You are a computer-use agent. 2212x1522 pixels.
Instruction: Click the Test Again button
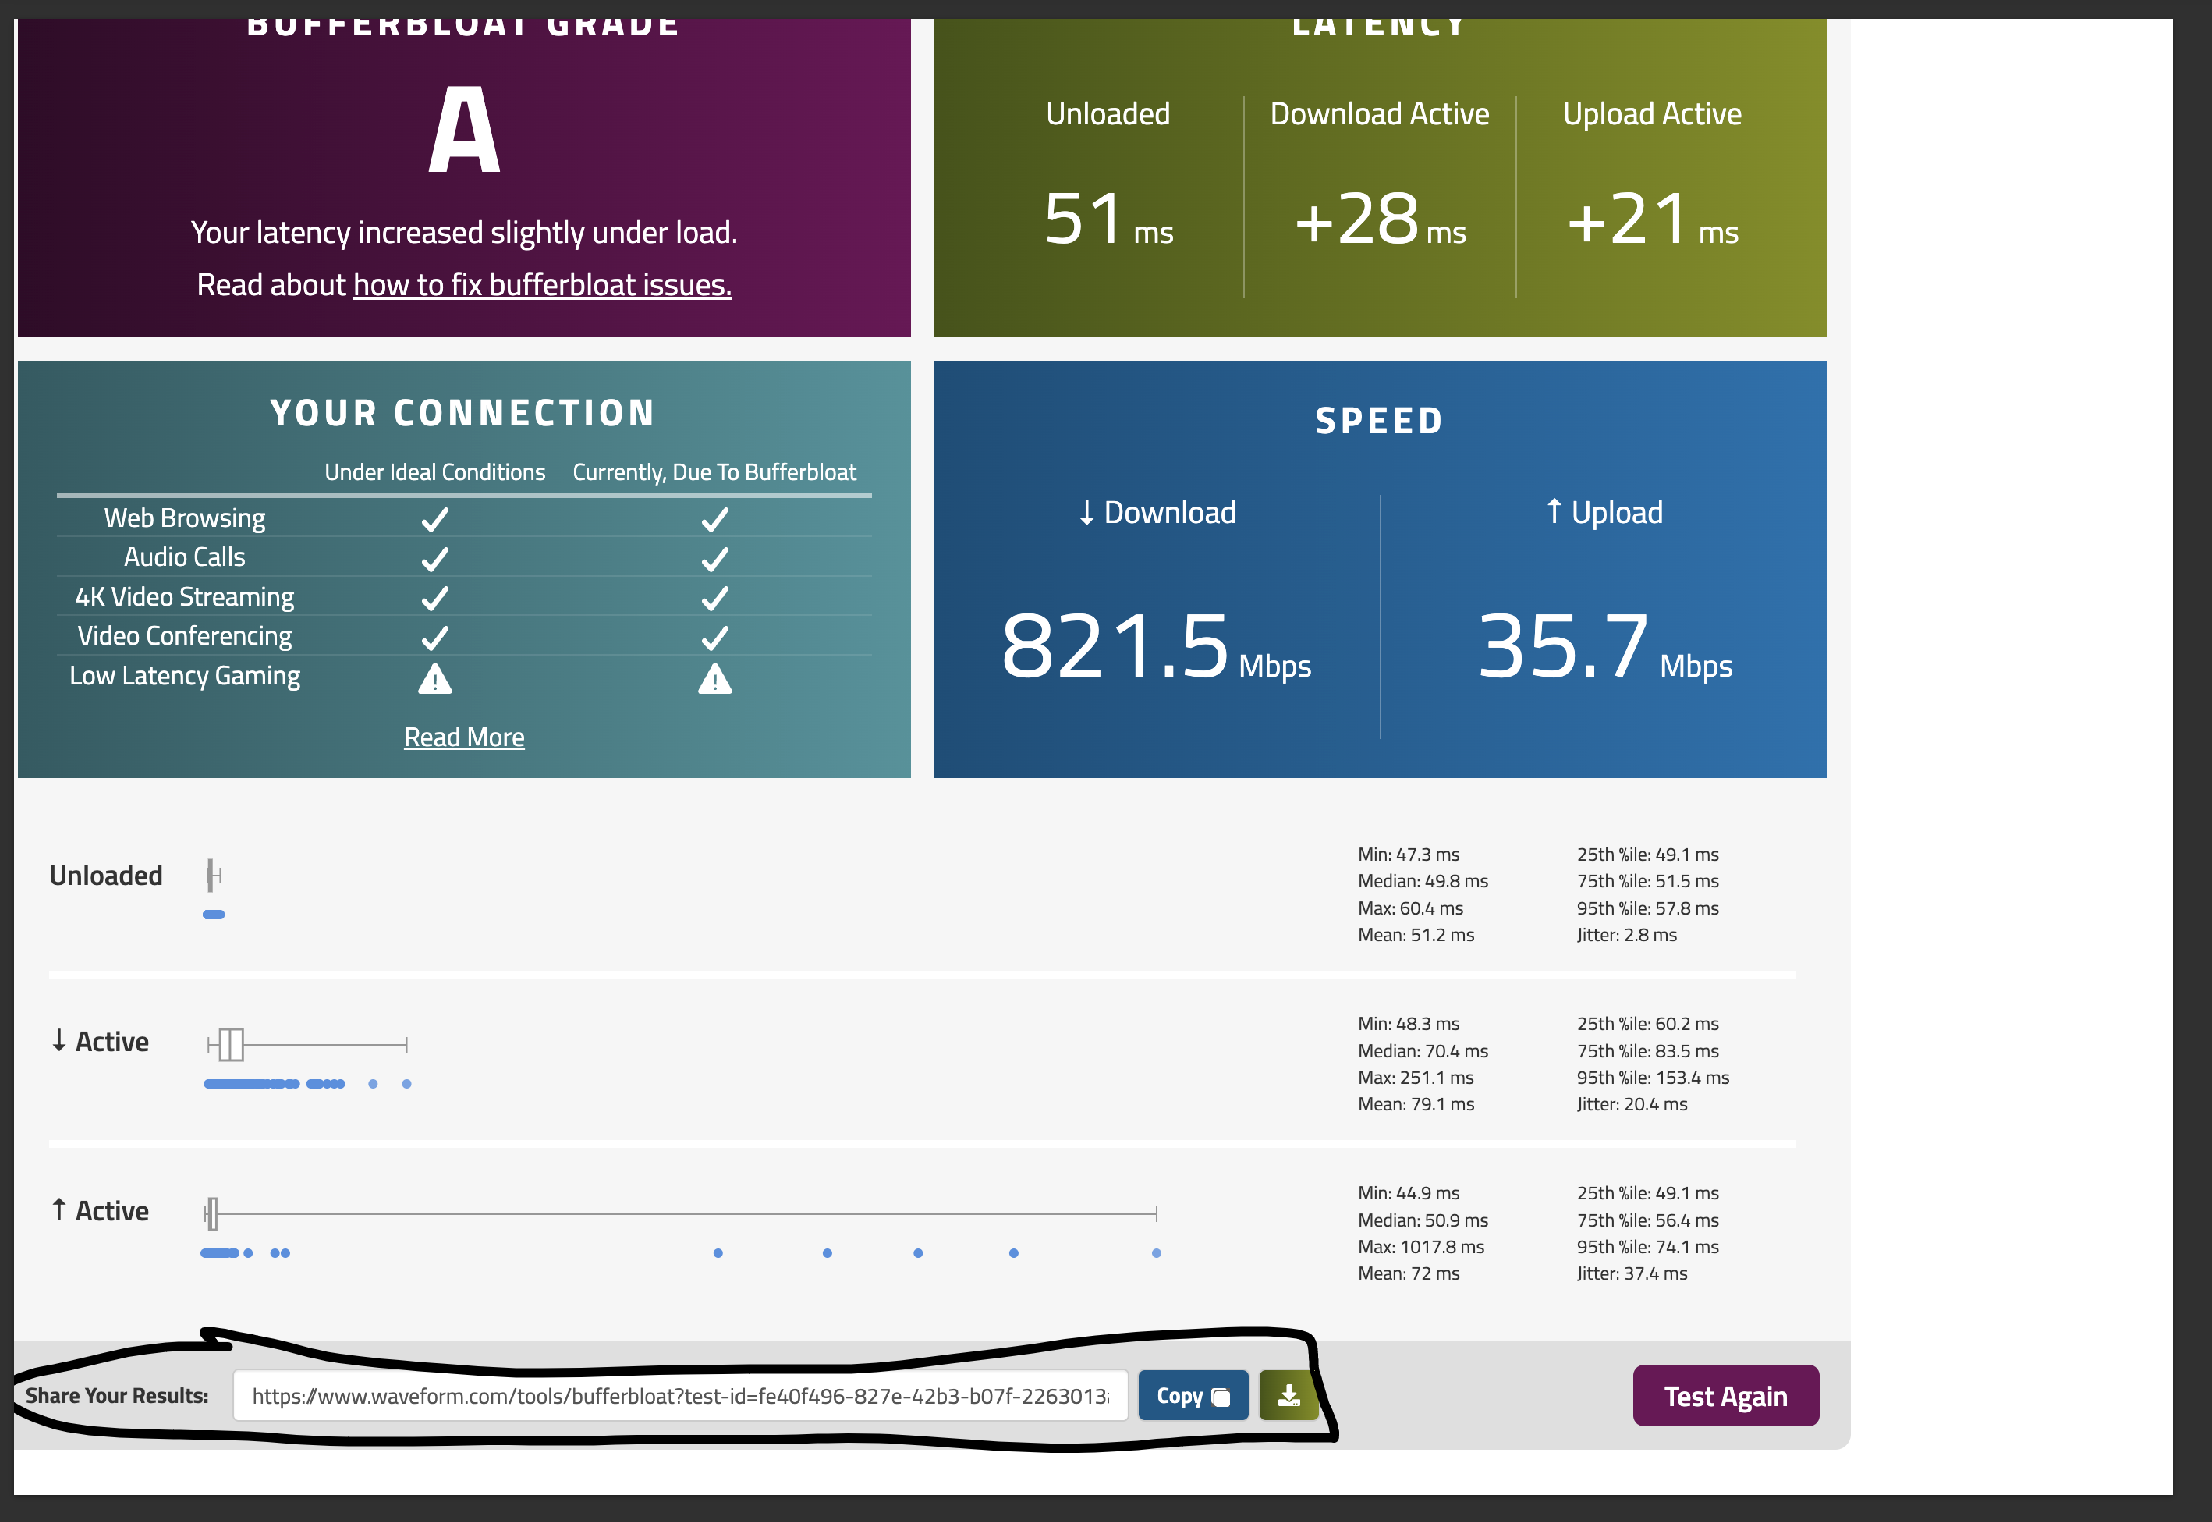(x=1725, y=1396)
